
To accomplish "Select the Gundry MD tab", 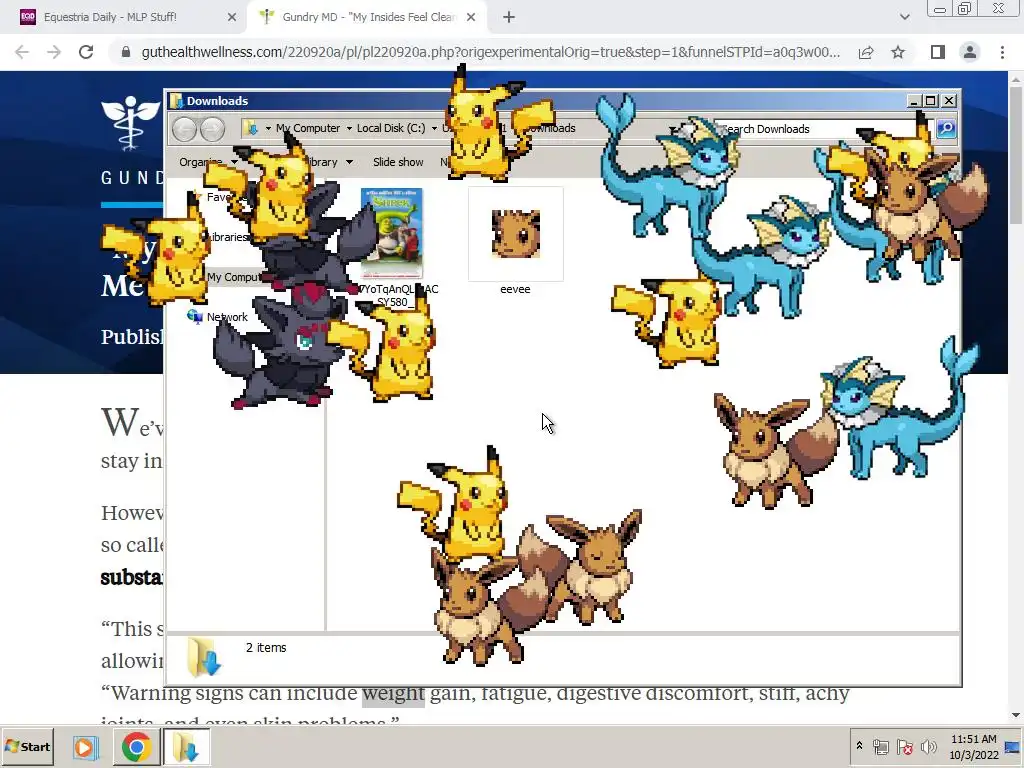I will [366, 18].
